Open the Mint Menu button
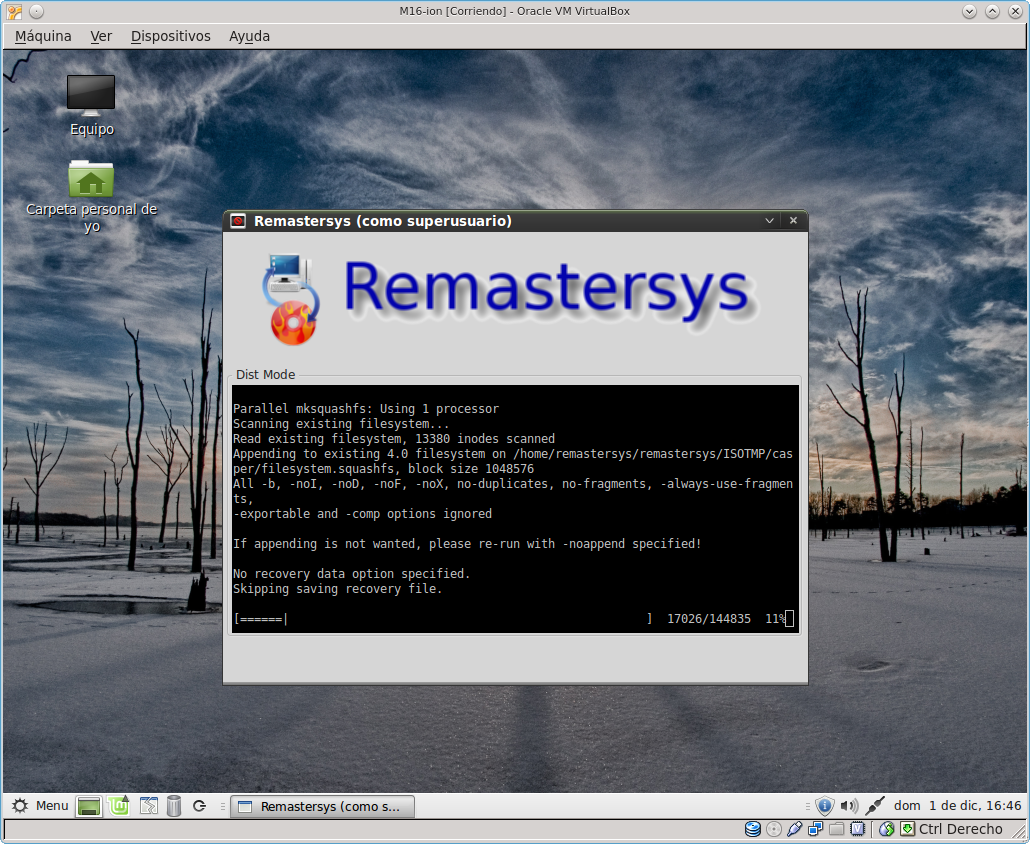Image resolution: width=1030 pixels, height=844 pixels. [40, 806]
